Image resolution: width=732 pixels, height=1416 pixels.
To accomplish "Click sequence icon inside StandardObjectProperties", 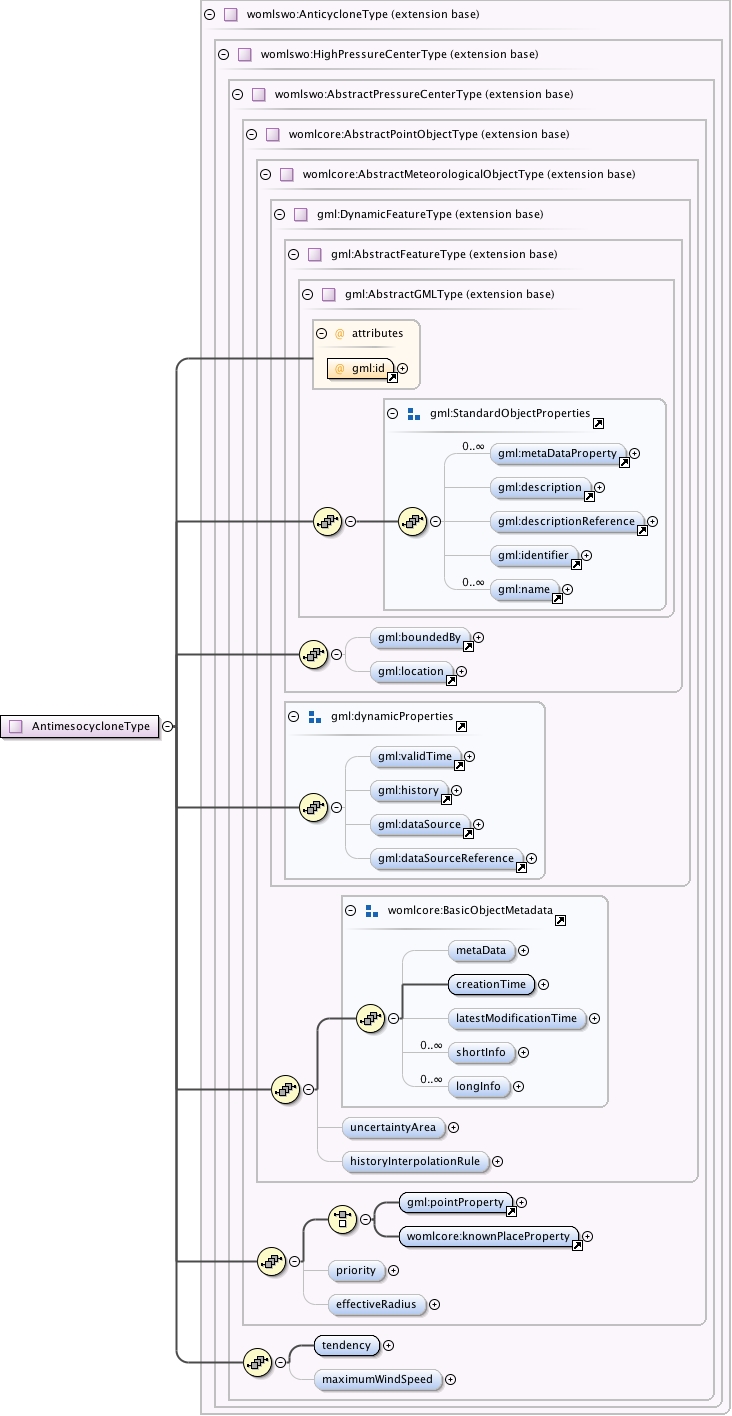I will [x=414, y=521].
